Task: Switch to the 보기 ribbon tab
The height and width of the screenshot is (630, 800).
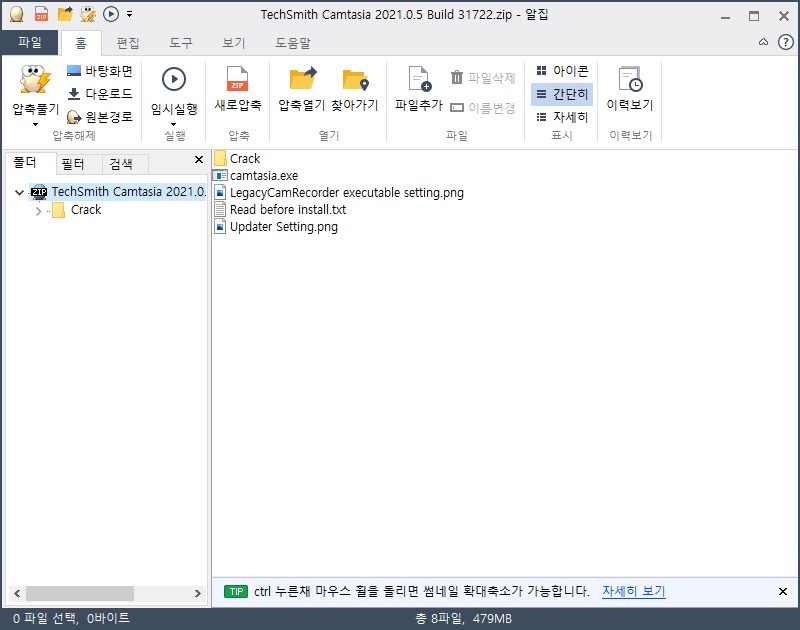Action: pos(234,43)
